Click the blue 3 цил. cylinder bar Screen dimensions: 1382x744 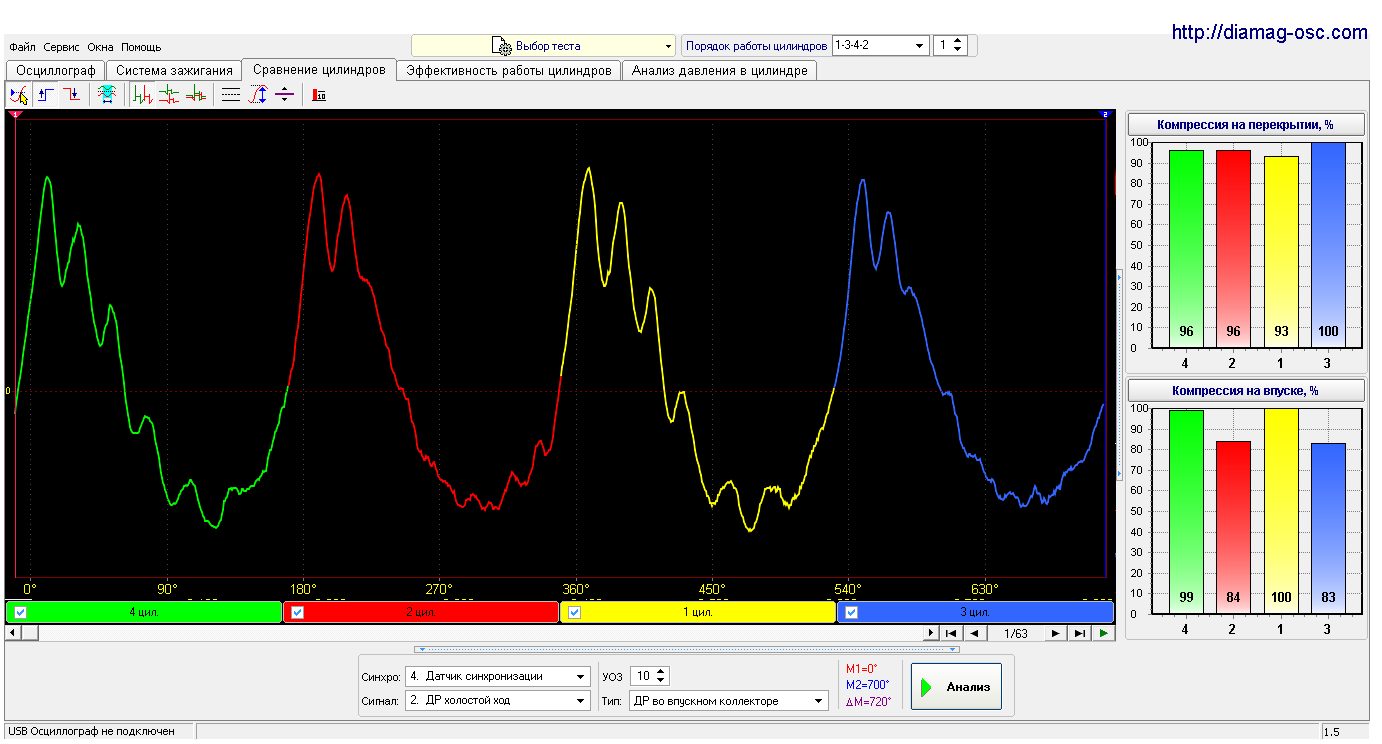975,612
